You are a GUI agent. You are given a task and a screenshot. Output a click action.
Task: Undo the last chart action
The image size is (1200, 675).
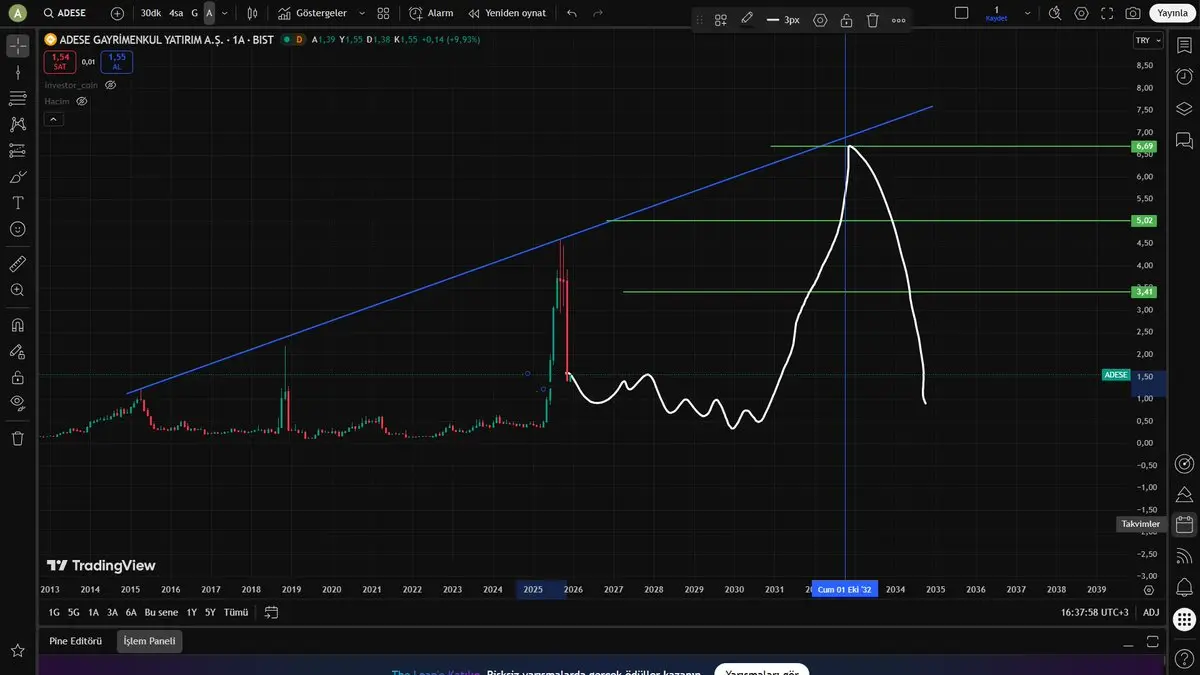[572, 13]
